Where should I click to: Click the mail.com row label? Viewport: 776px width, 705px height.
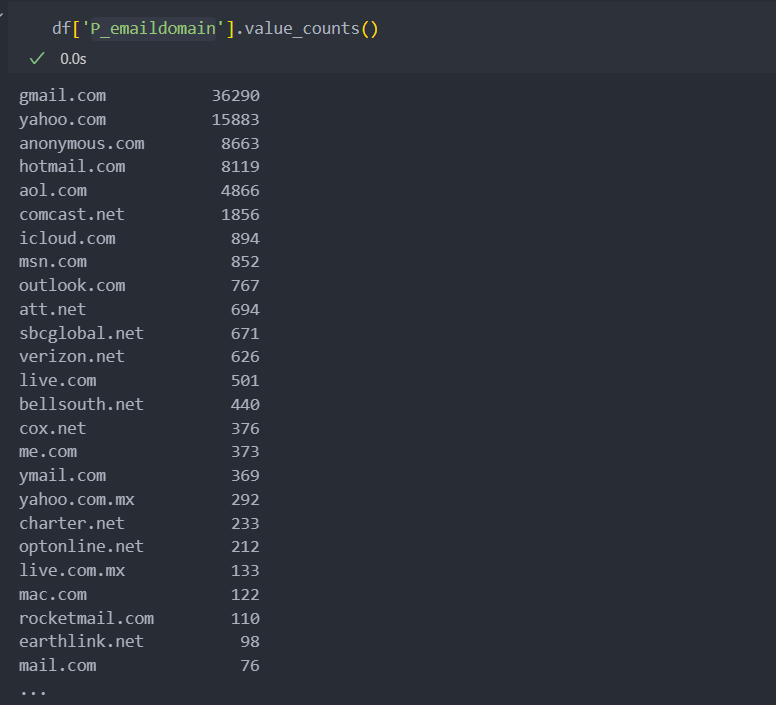(x=58, y=665)
